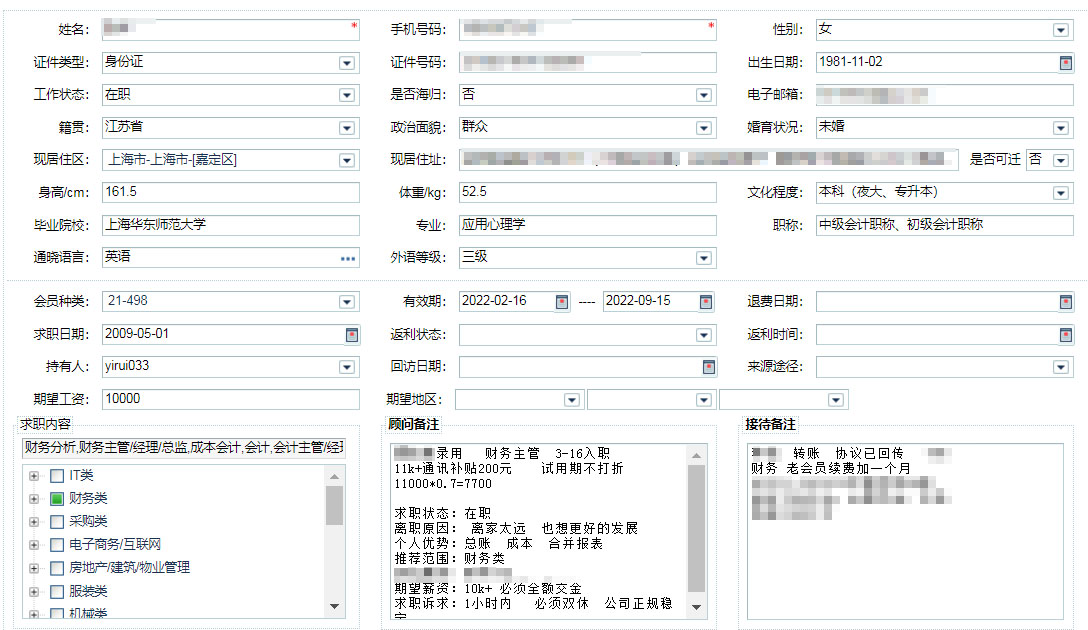The width and height of the screenshot is (1088, 630).
Task: Click the 期望工资 field showing 10000
Action: click(x=230, y=399)
